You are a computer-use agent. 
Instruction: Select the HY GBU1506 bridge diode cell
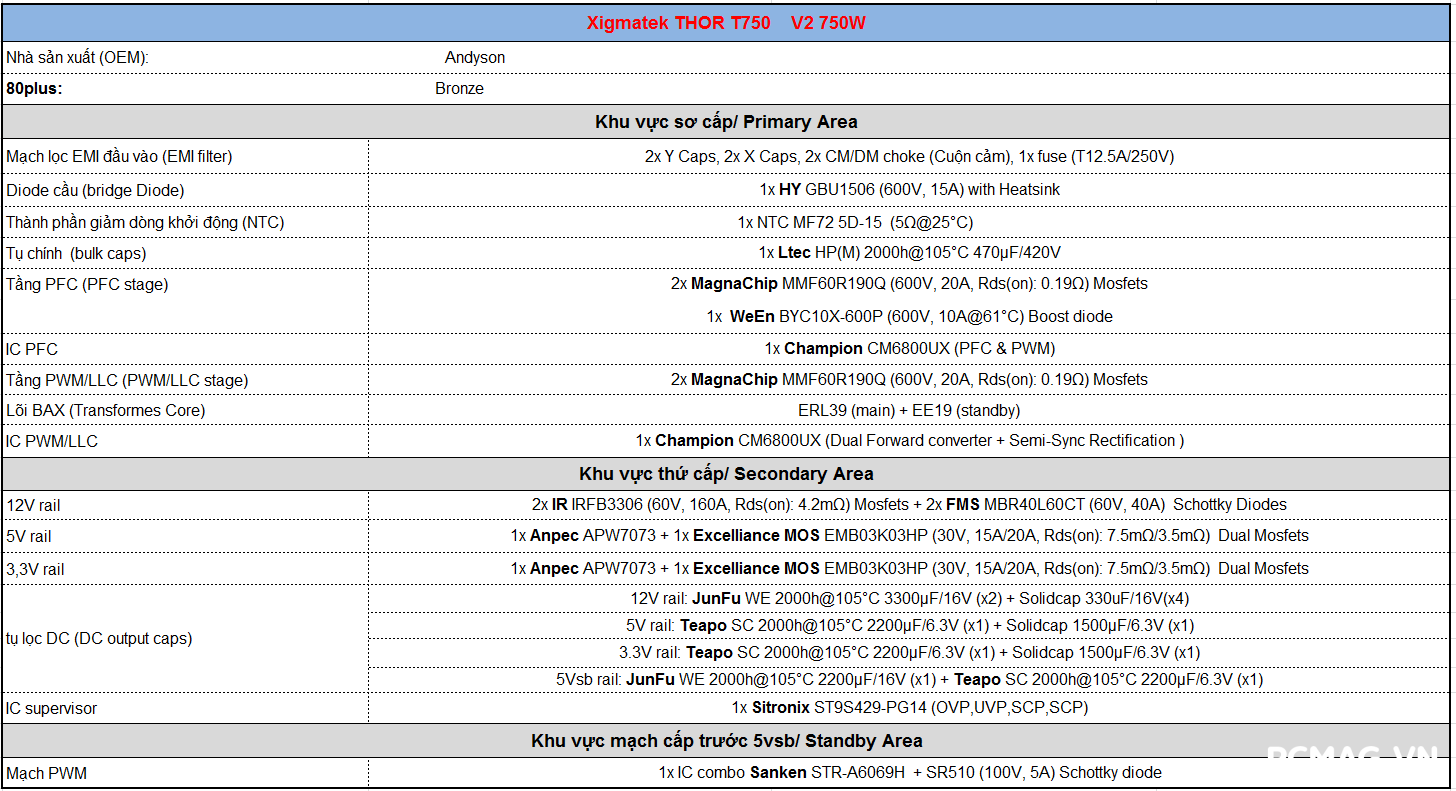point(909,190)
